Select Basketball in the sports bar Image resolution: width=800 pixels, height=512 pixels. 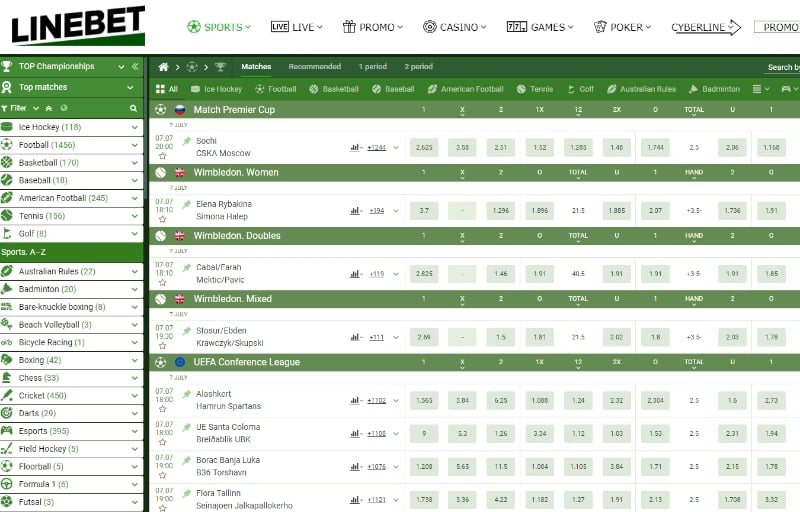tap(334, 89)
